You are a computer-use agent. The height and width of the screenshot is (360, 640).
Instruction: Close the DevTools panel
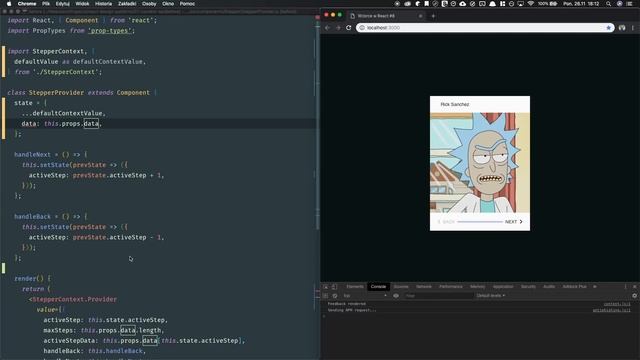634,287
